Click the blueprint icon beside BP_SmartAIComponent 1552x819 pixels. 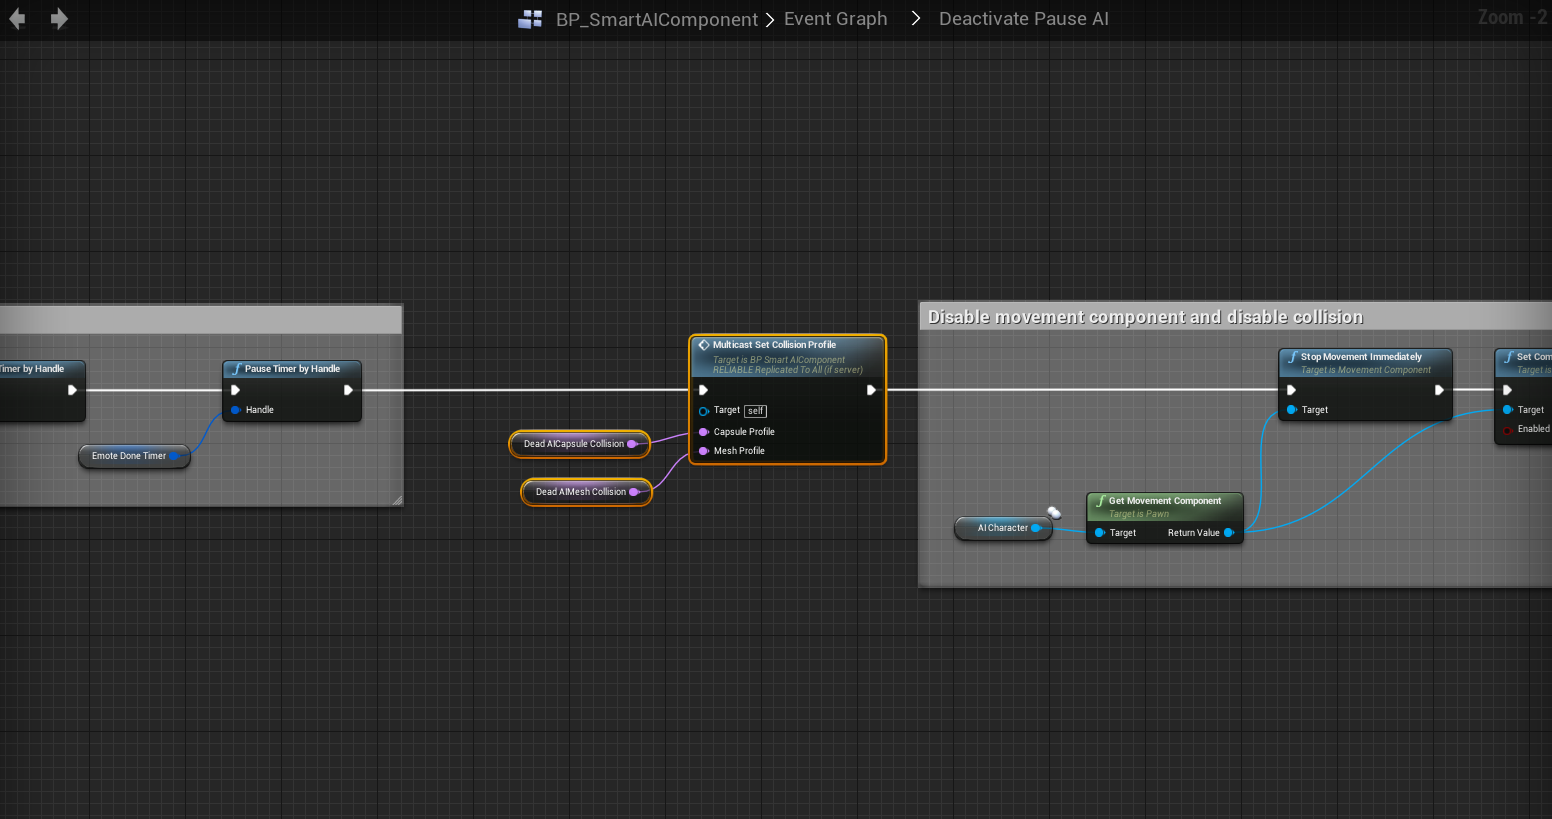[530, 19]
